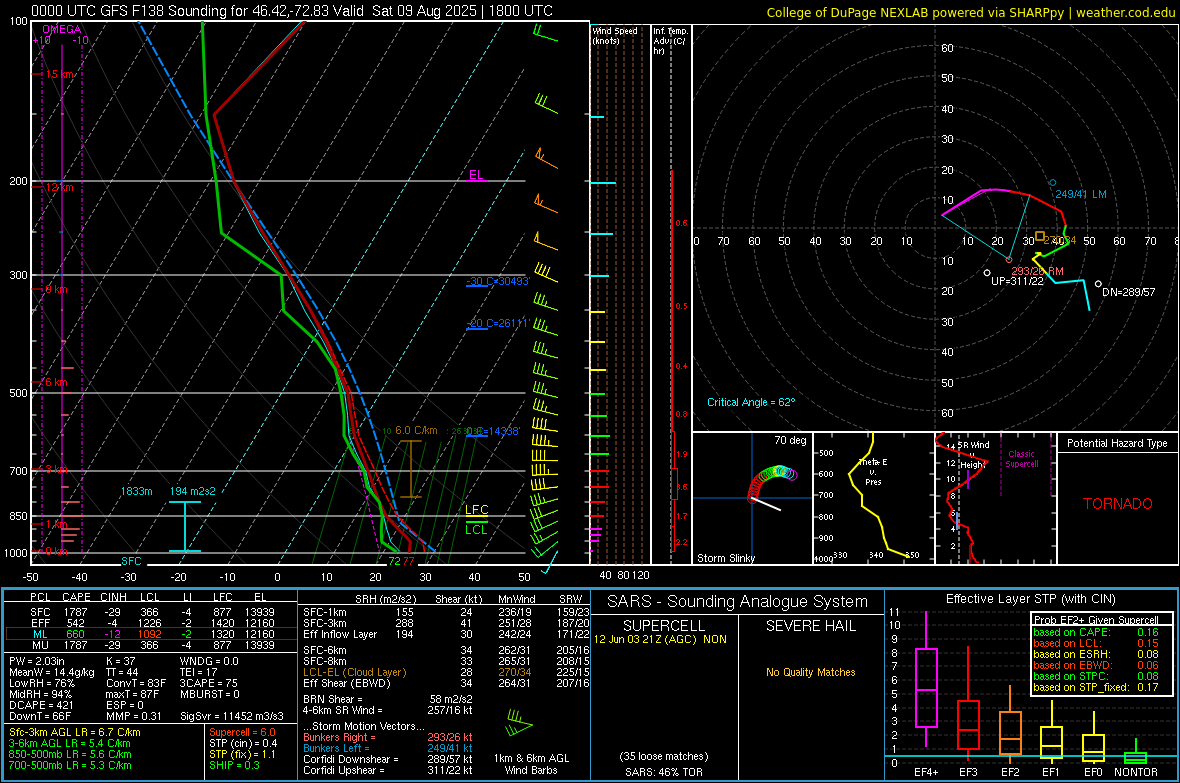This screenshot has height=783, width=1180.
Task: Click the (35 loose matches) text
Action: 664,756
